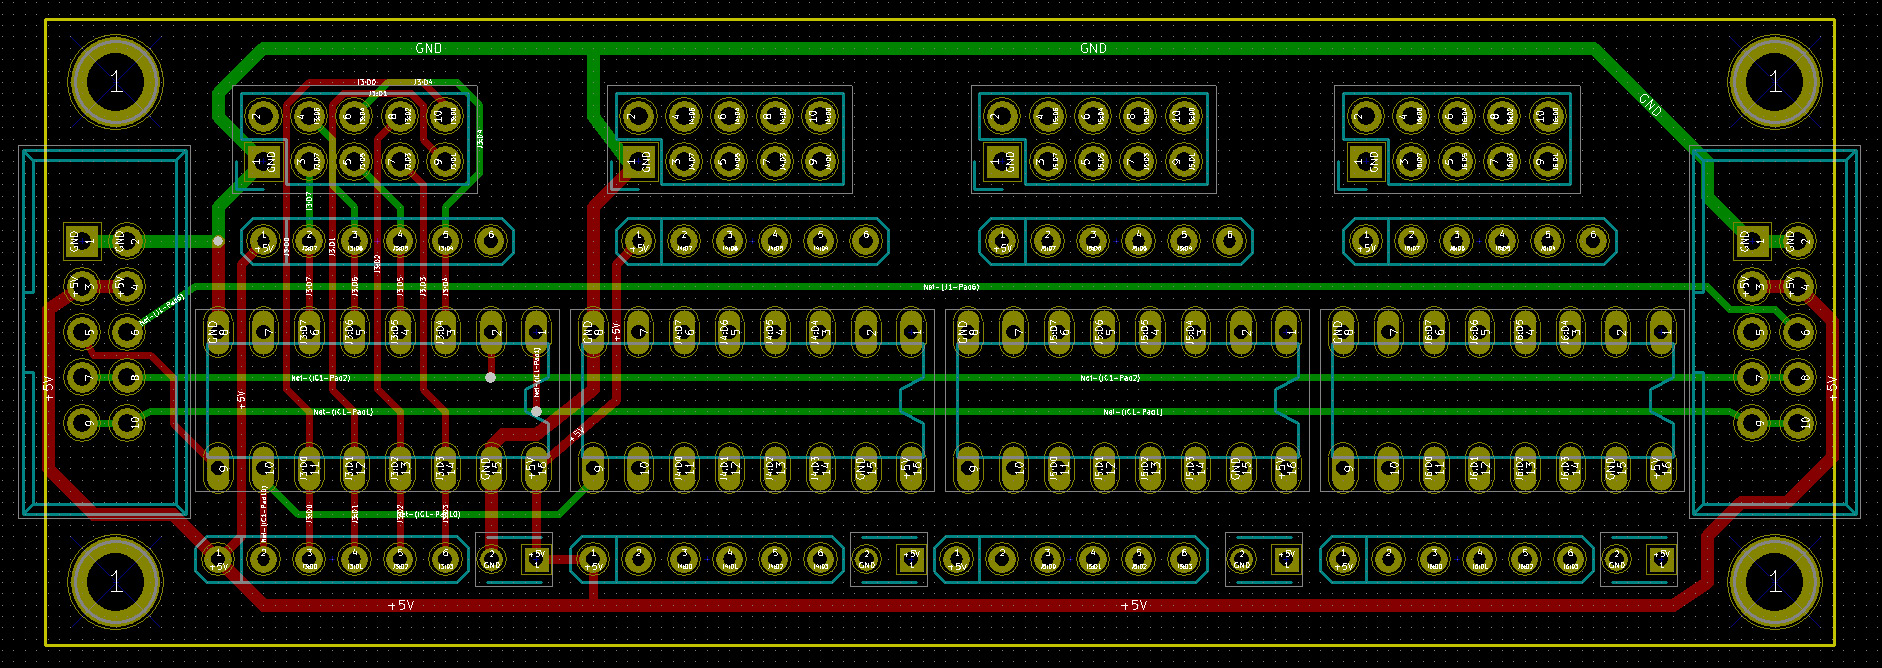
Task: Select pad 10 of the left-edge connector
Action: (x=128, y=422)
